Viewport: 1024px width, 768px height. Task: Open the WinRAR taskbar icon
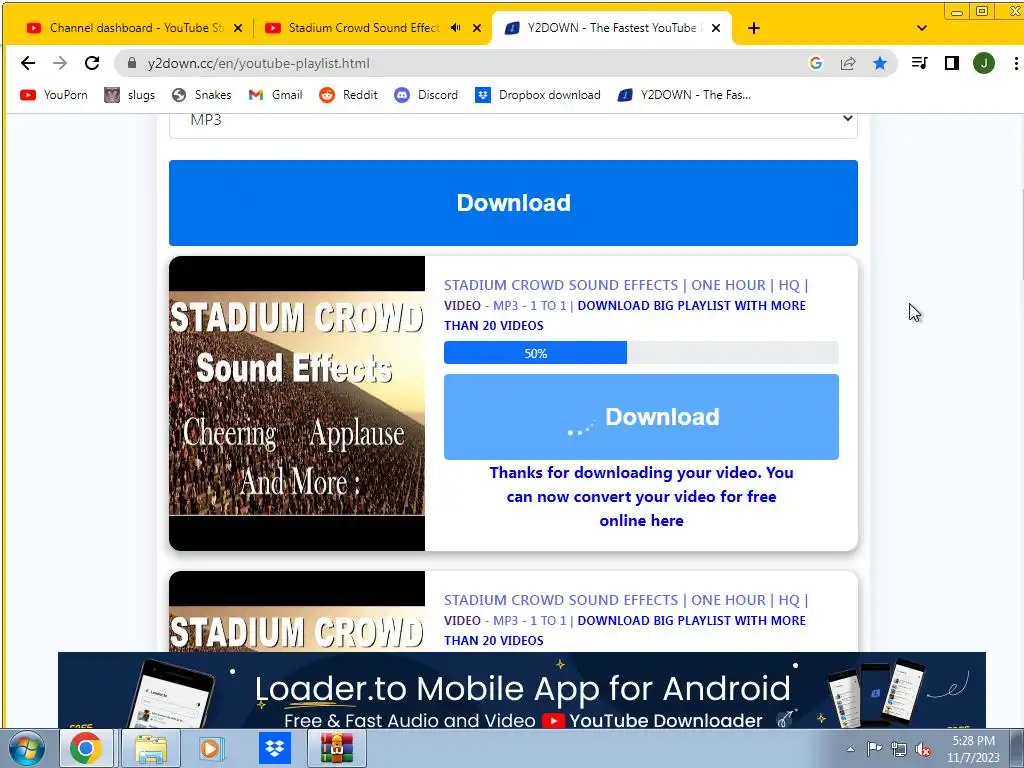pos(337,748)
